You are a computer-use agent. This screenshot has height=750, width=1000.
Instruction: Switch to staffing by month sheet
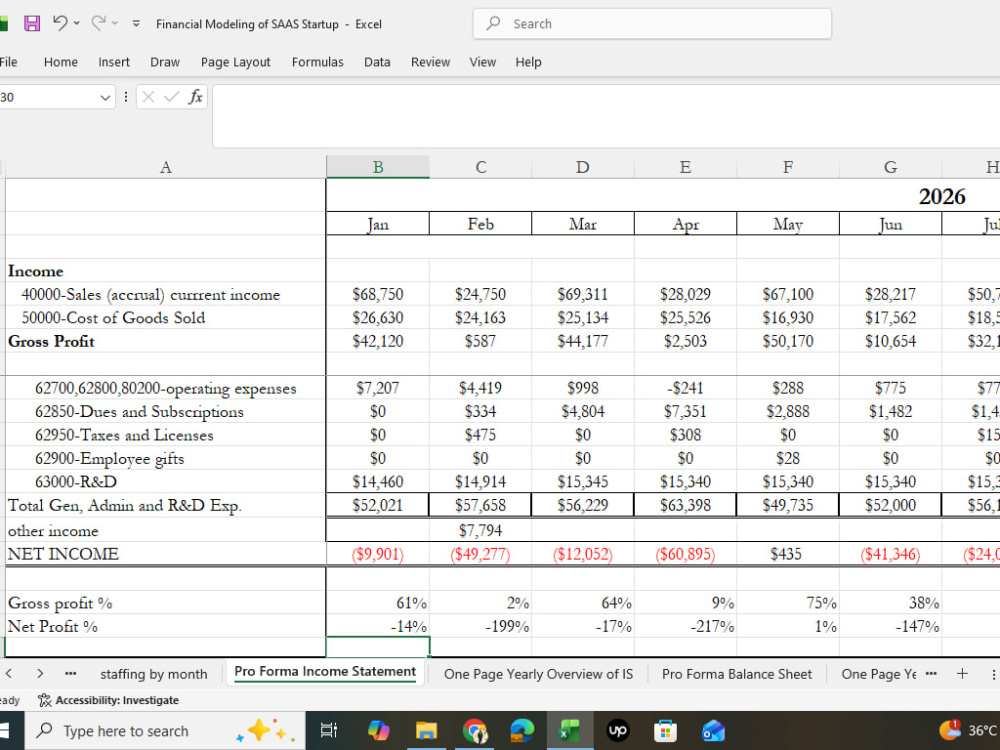(153, 674)
